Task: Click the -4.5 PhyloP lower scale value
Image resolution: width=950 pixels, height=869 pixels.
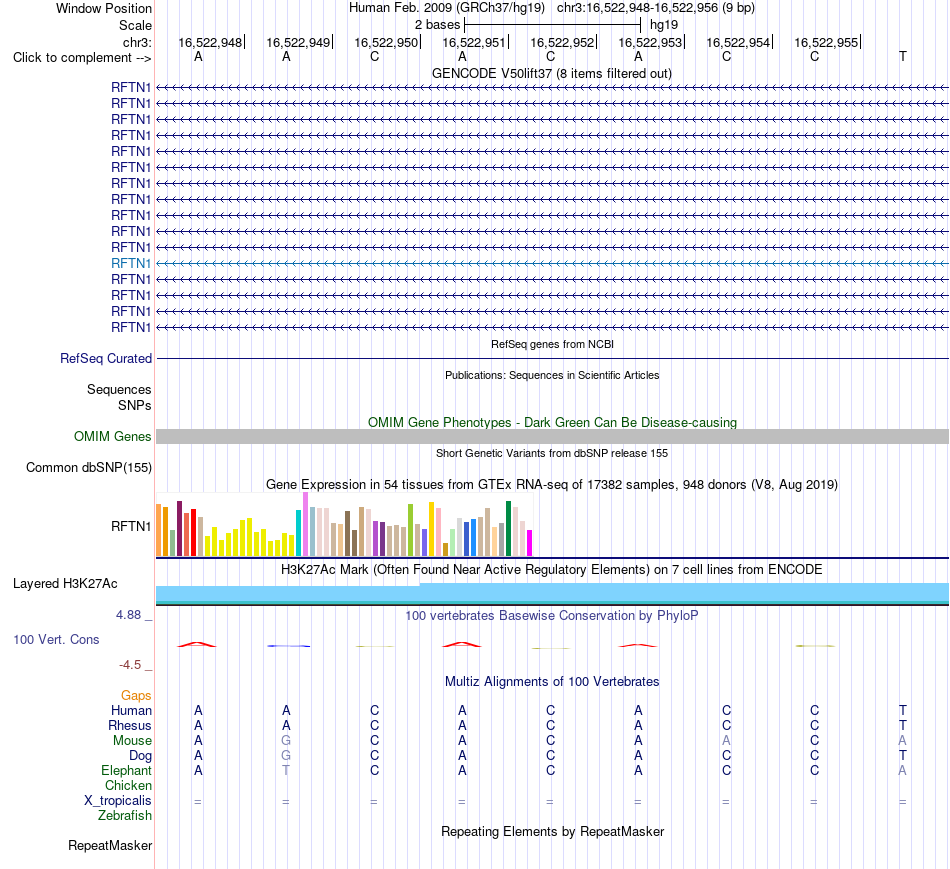Action: pos(130,665)
